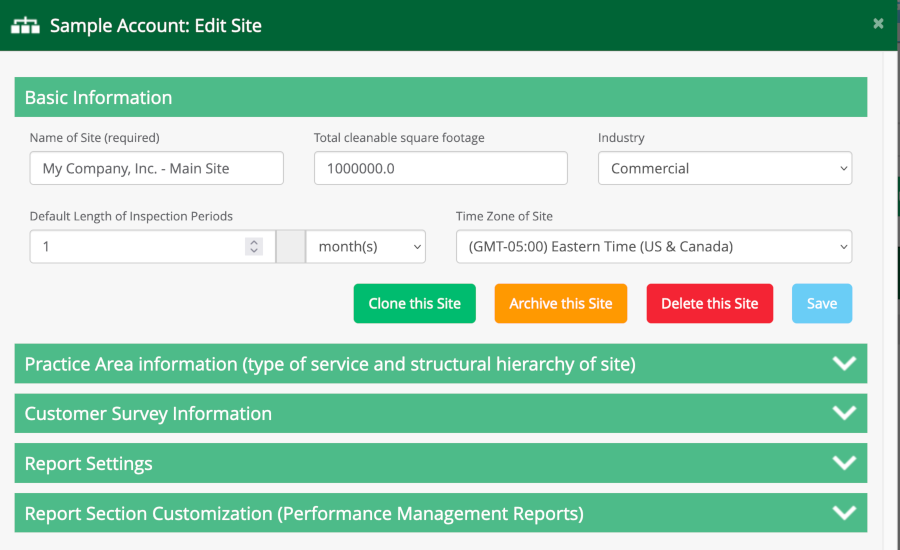Open the Industry dropdown

click(724, 169)
